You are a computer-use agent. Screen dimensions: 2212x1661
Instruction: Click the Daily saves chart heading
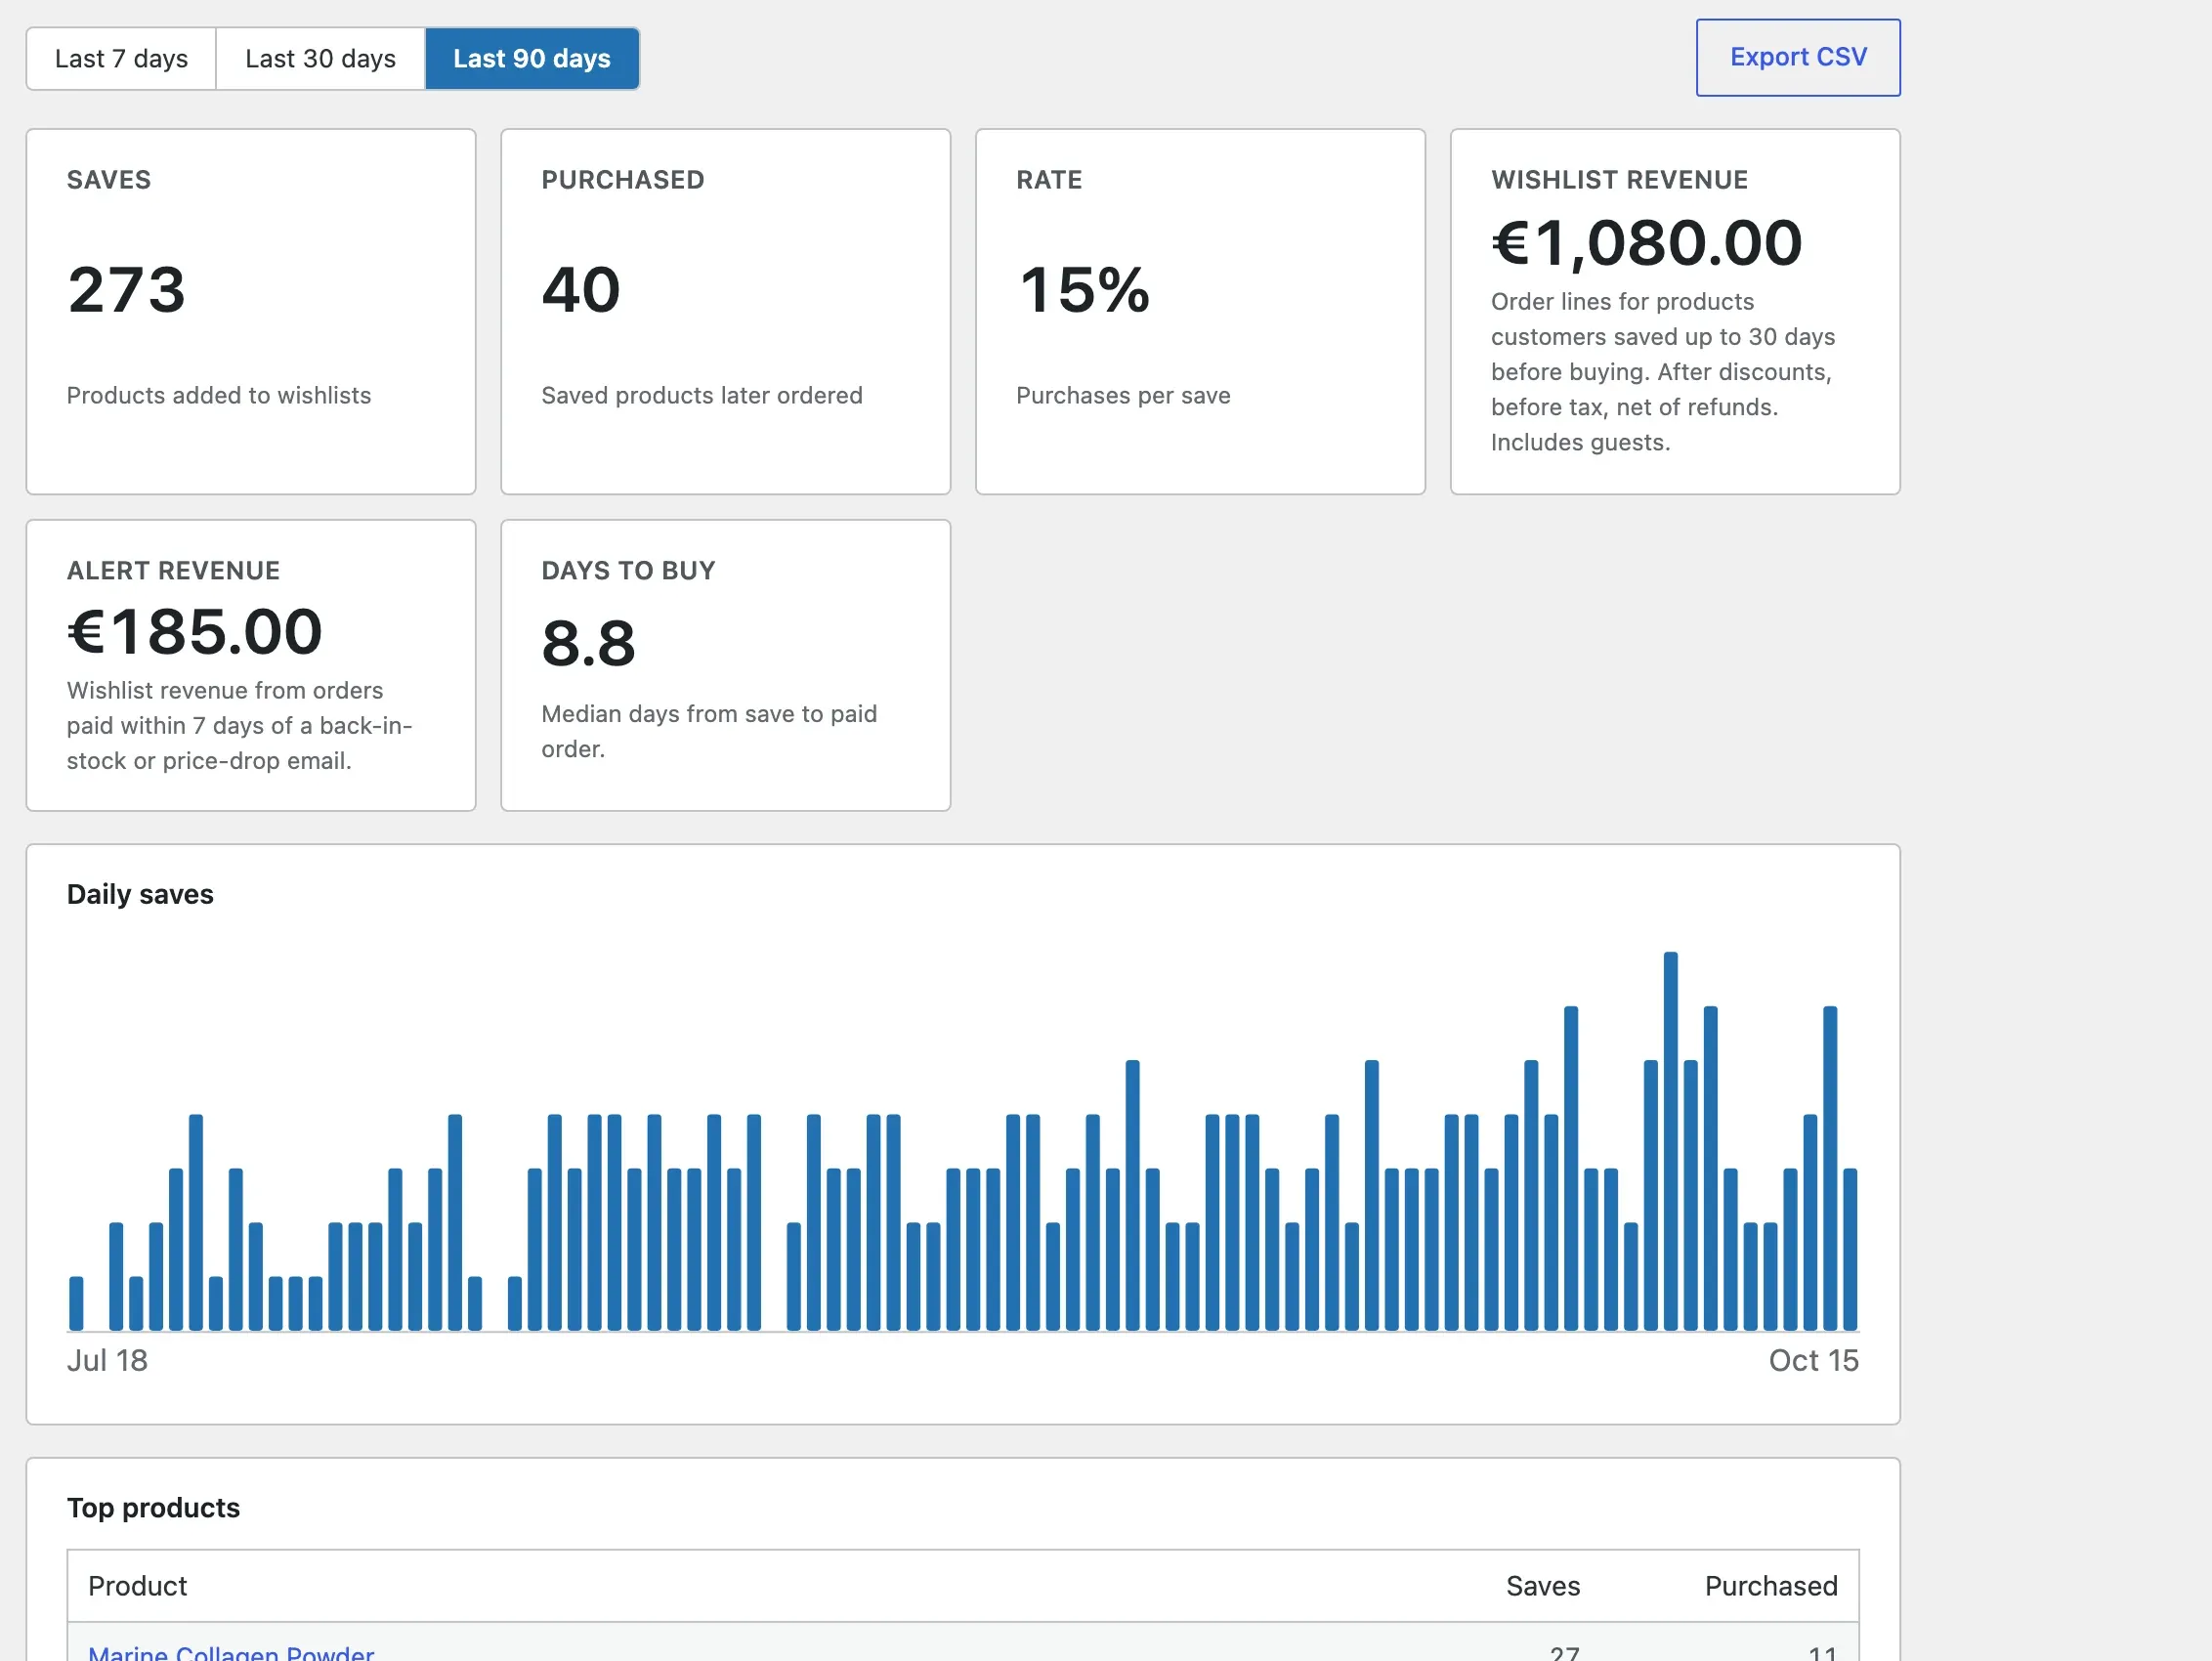pyautogui.click(x=140, y=894)
